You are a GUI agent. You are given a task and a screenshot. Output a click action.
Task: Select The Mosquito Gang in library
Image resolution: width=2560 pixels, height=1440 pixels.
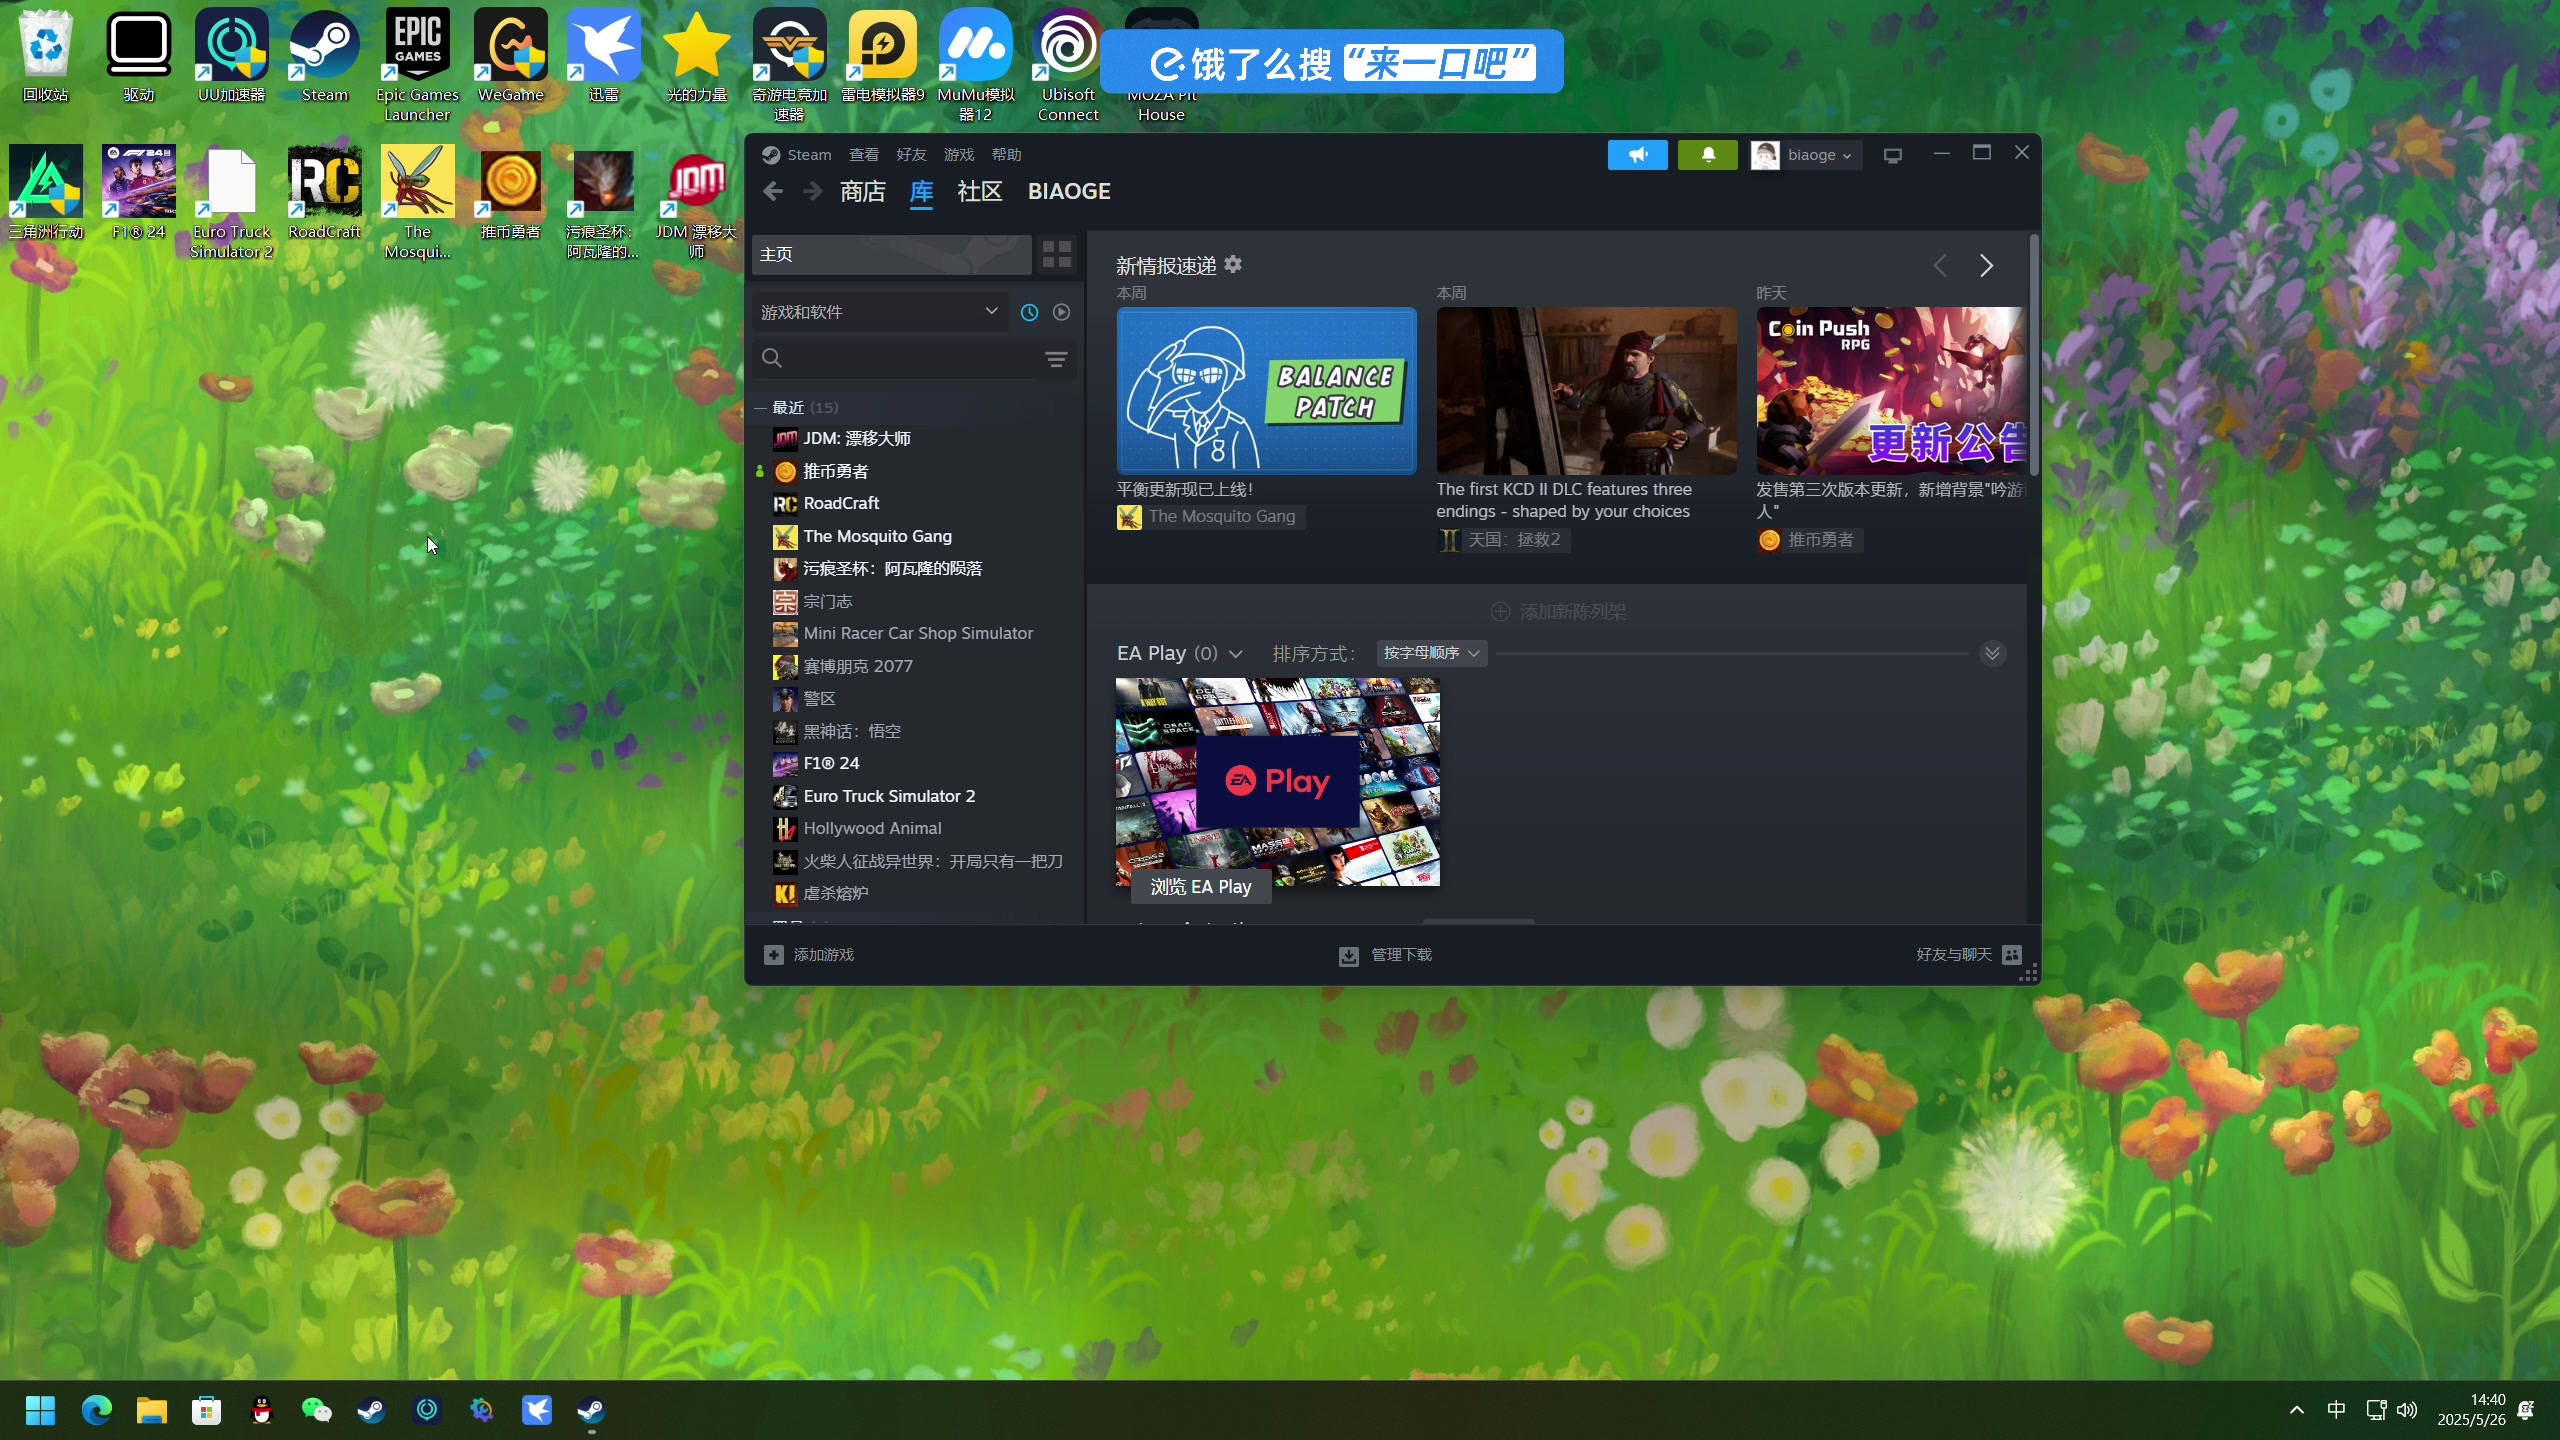877,536
